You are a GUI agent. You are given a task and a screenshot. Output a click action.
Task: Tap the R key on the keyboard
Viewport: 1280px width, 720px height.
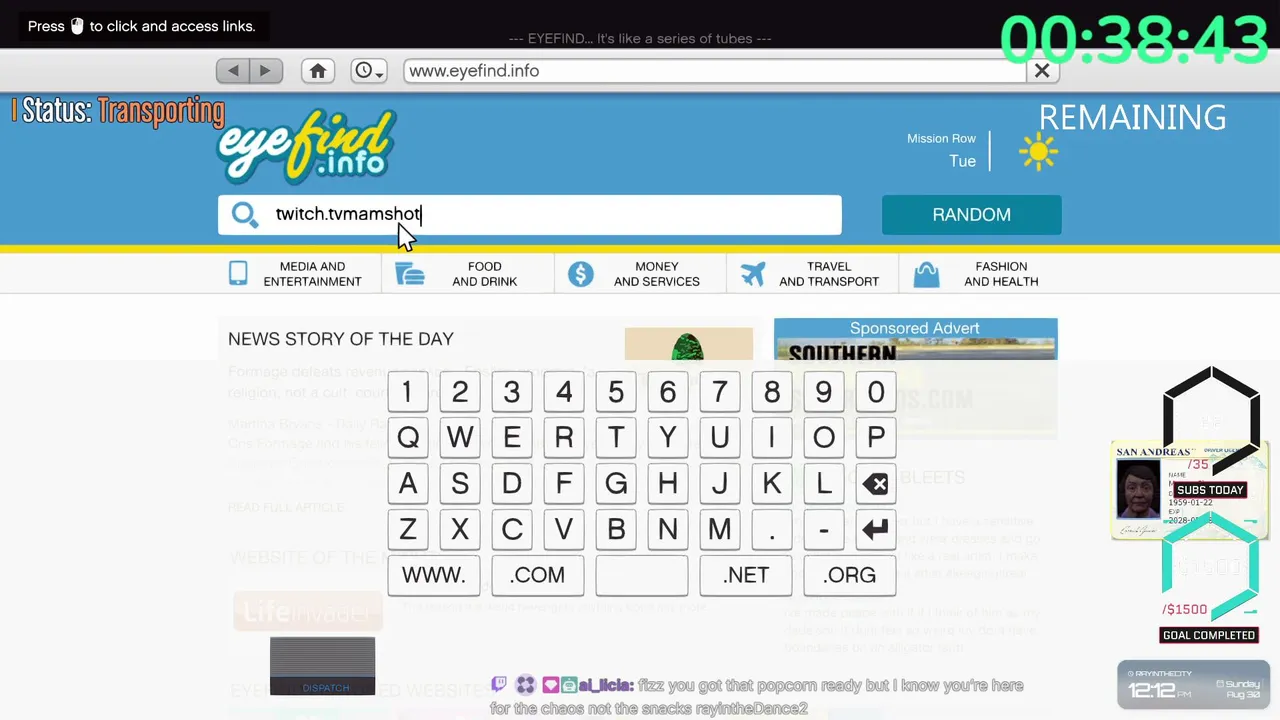pyautogui.click(x=563, y=438)
